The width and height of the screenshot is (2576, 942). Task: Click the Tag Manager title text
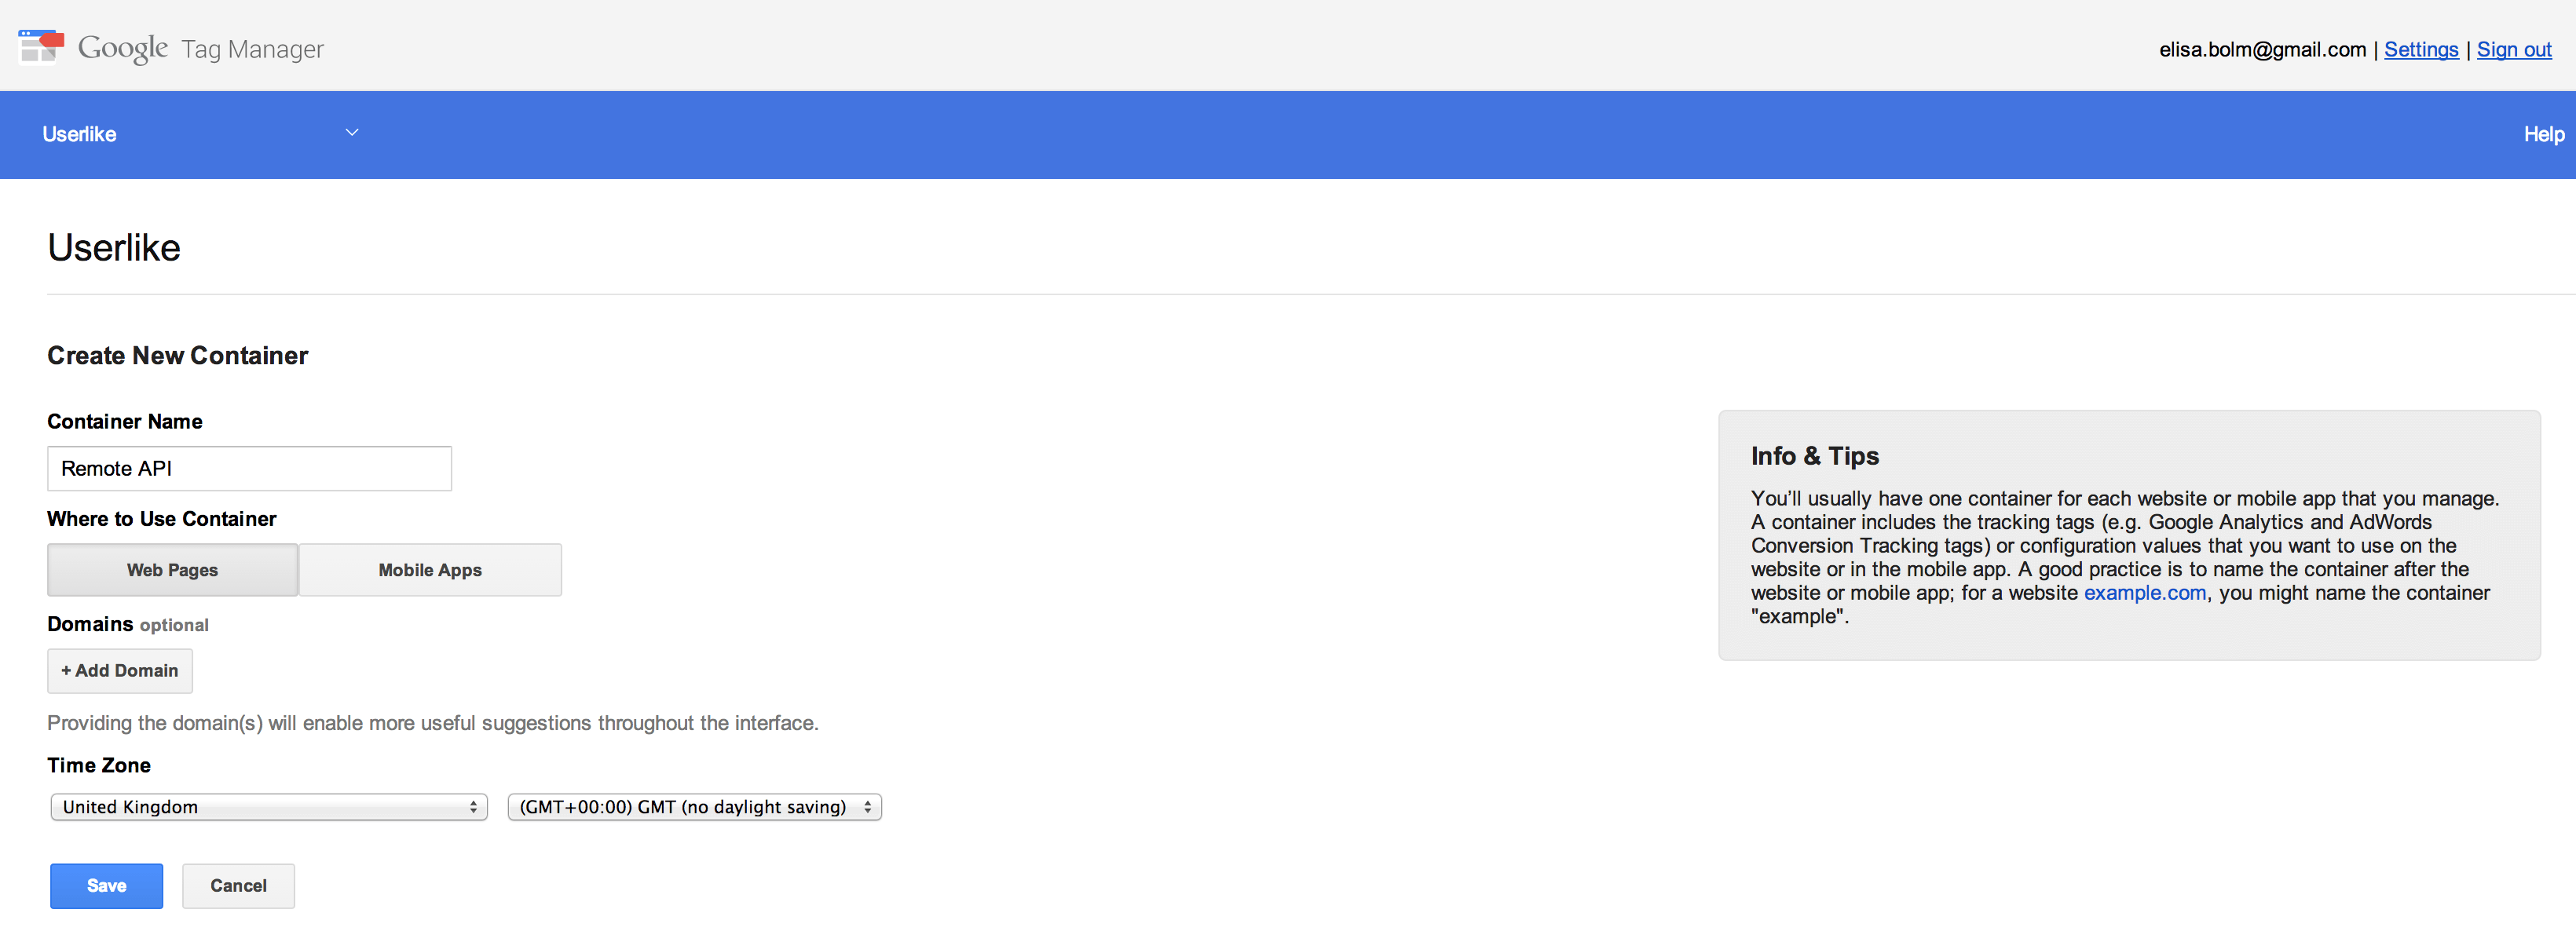coord(253,49)
